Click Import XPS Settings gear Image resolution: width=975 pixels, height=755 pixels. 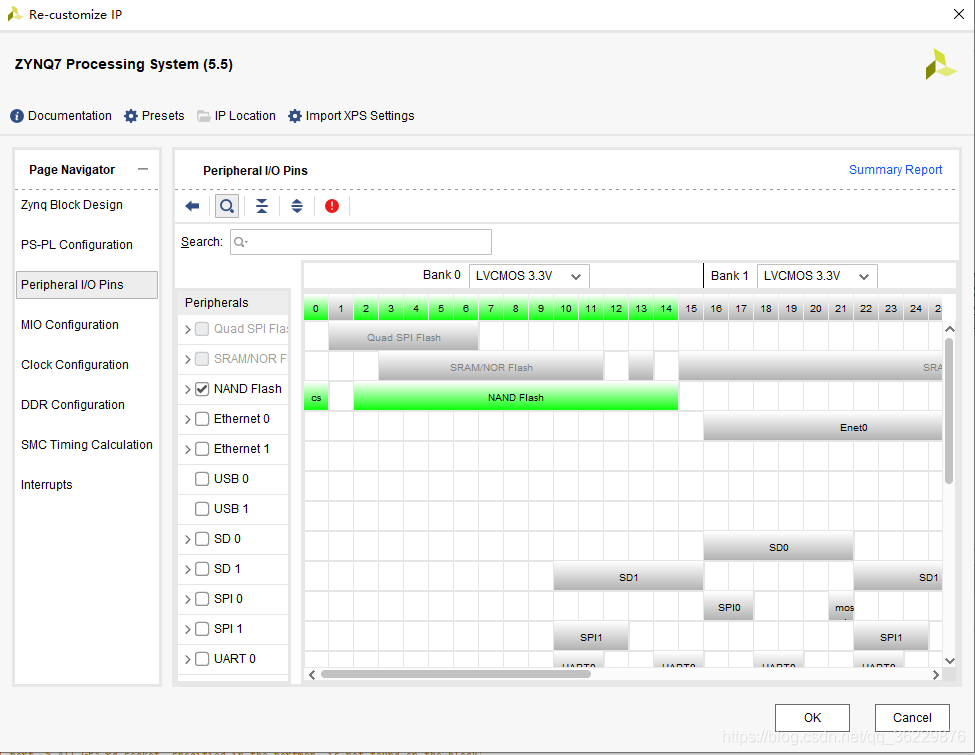click(351, 116)
